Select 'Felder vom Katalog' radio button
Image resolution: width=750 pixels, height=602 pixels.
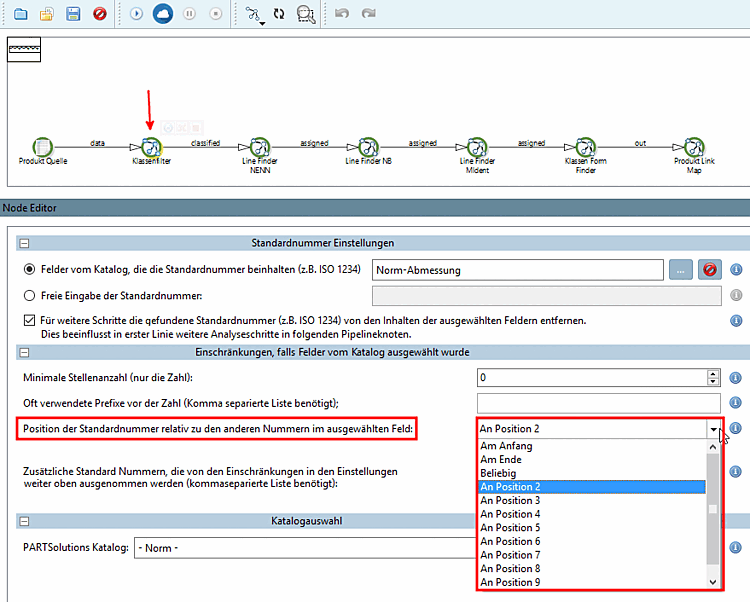[x=30, y=269]
